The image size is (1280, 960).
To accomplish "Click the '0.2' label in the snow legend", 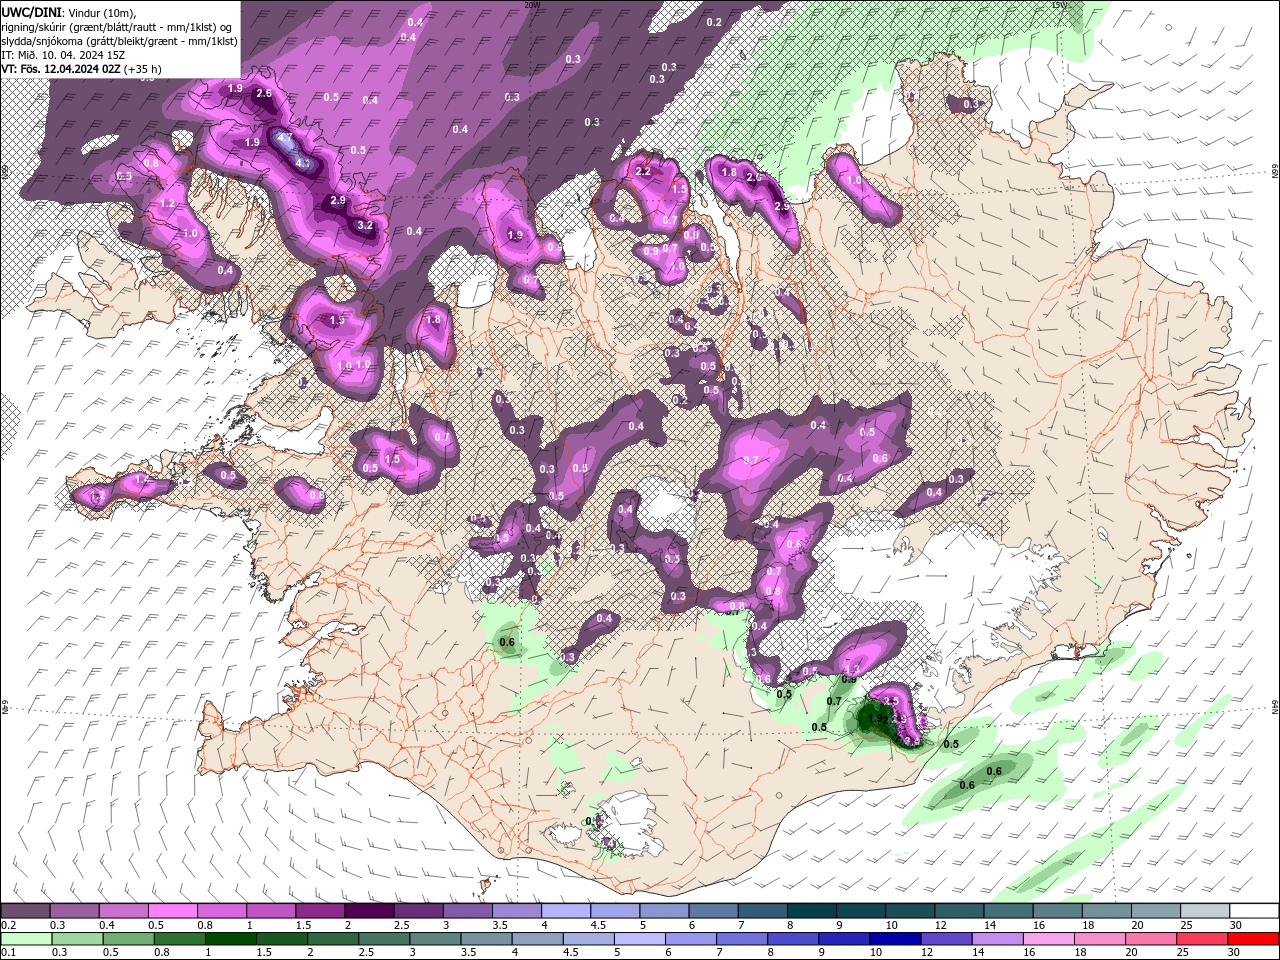I will tap(8, 925).
